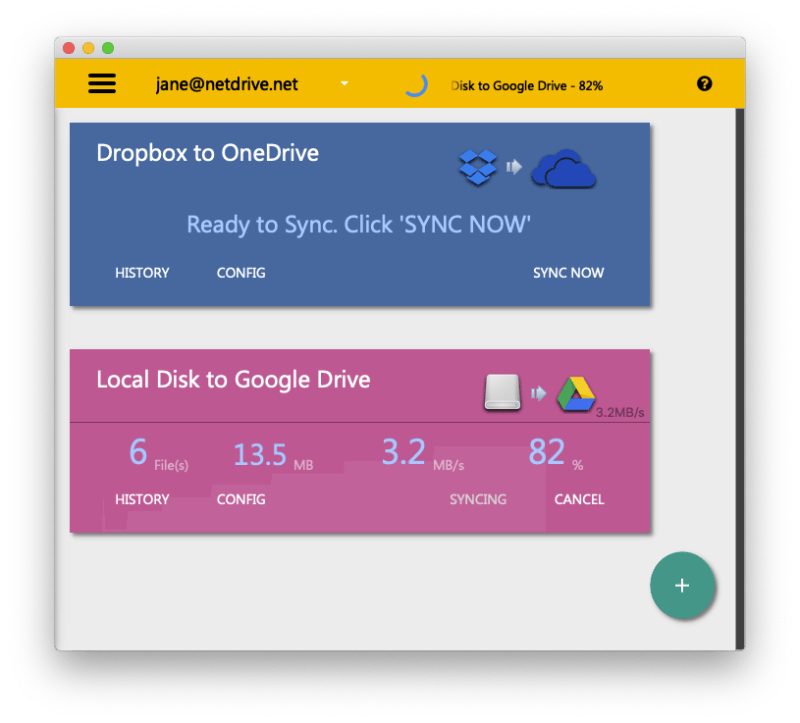Screen dimensions: 800x723
Task: Click the SYNCING status label
Action: pyautogui.click(x=478, y=500)
